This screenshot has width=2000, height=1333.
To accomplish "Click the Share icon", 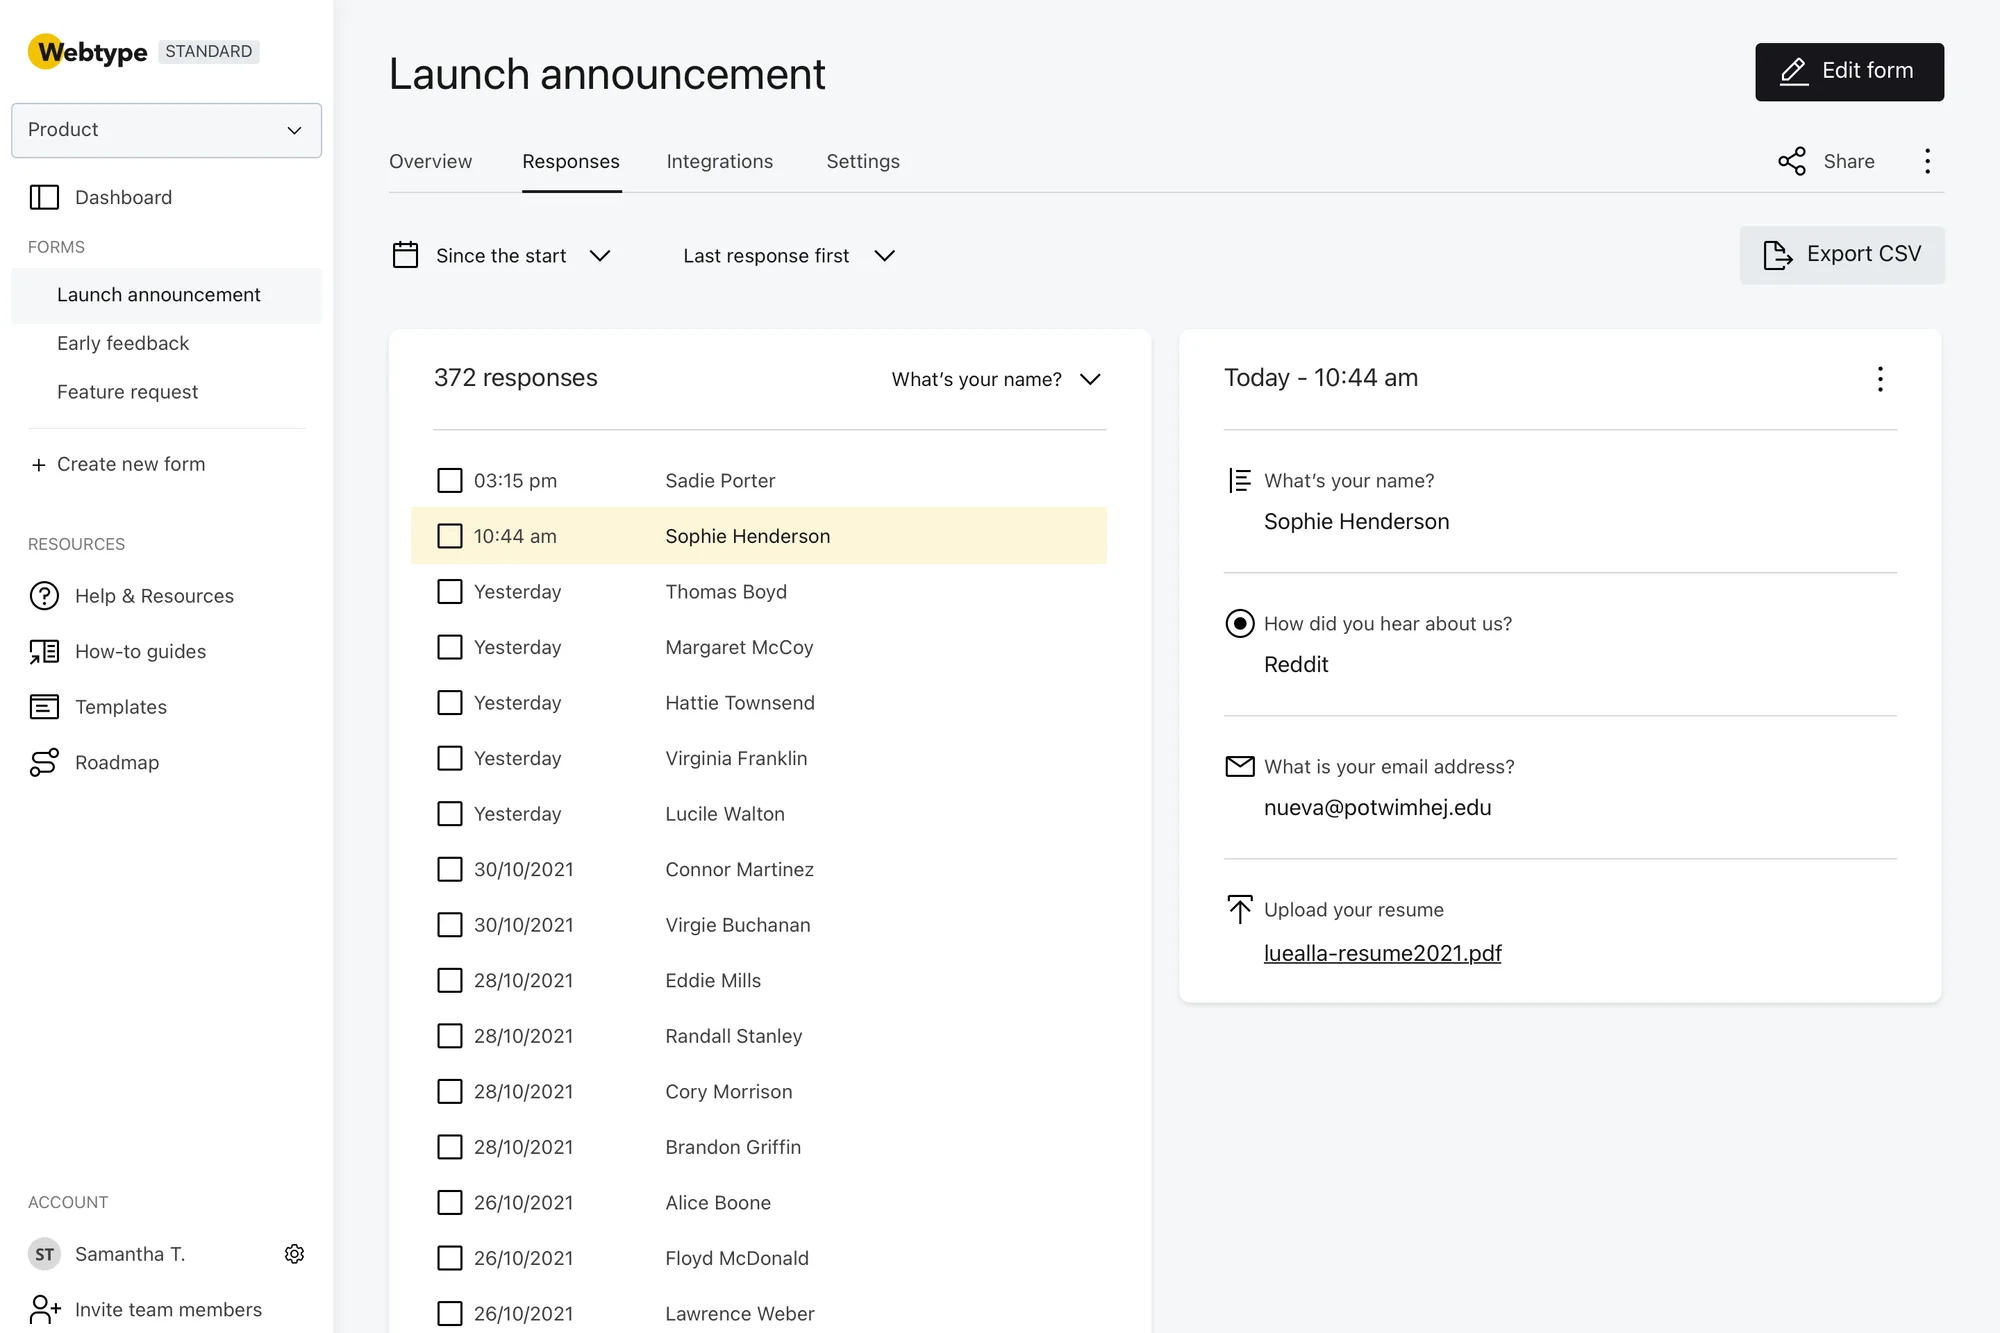I will pos(1792,161).
